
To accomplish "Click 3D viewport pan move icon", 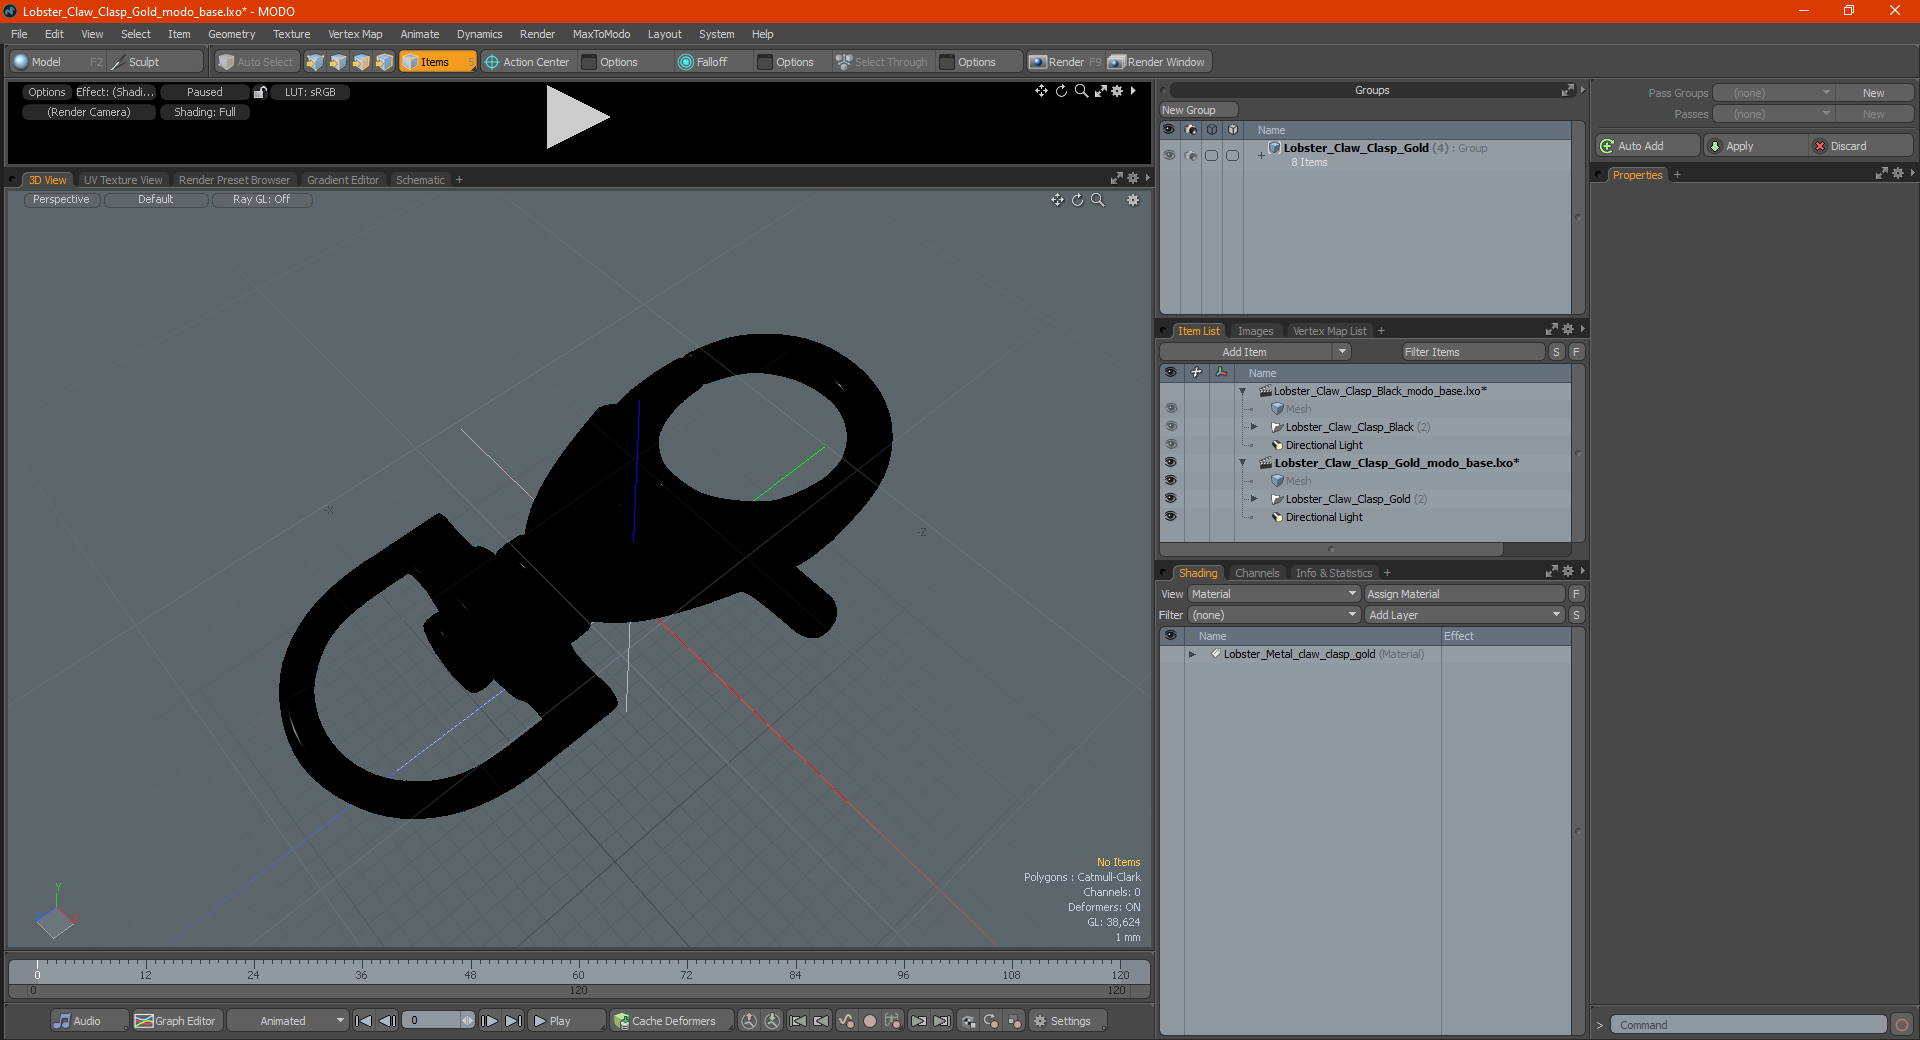I will pyautogui.click(x=1057, y=200).
